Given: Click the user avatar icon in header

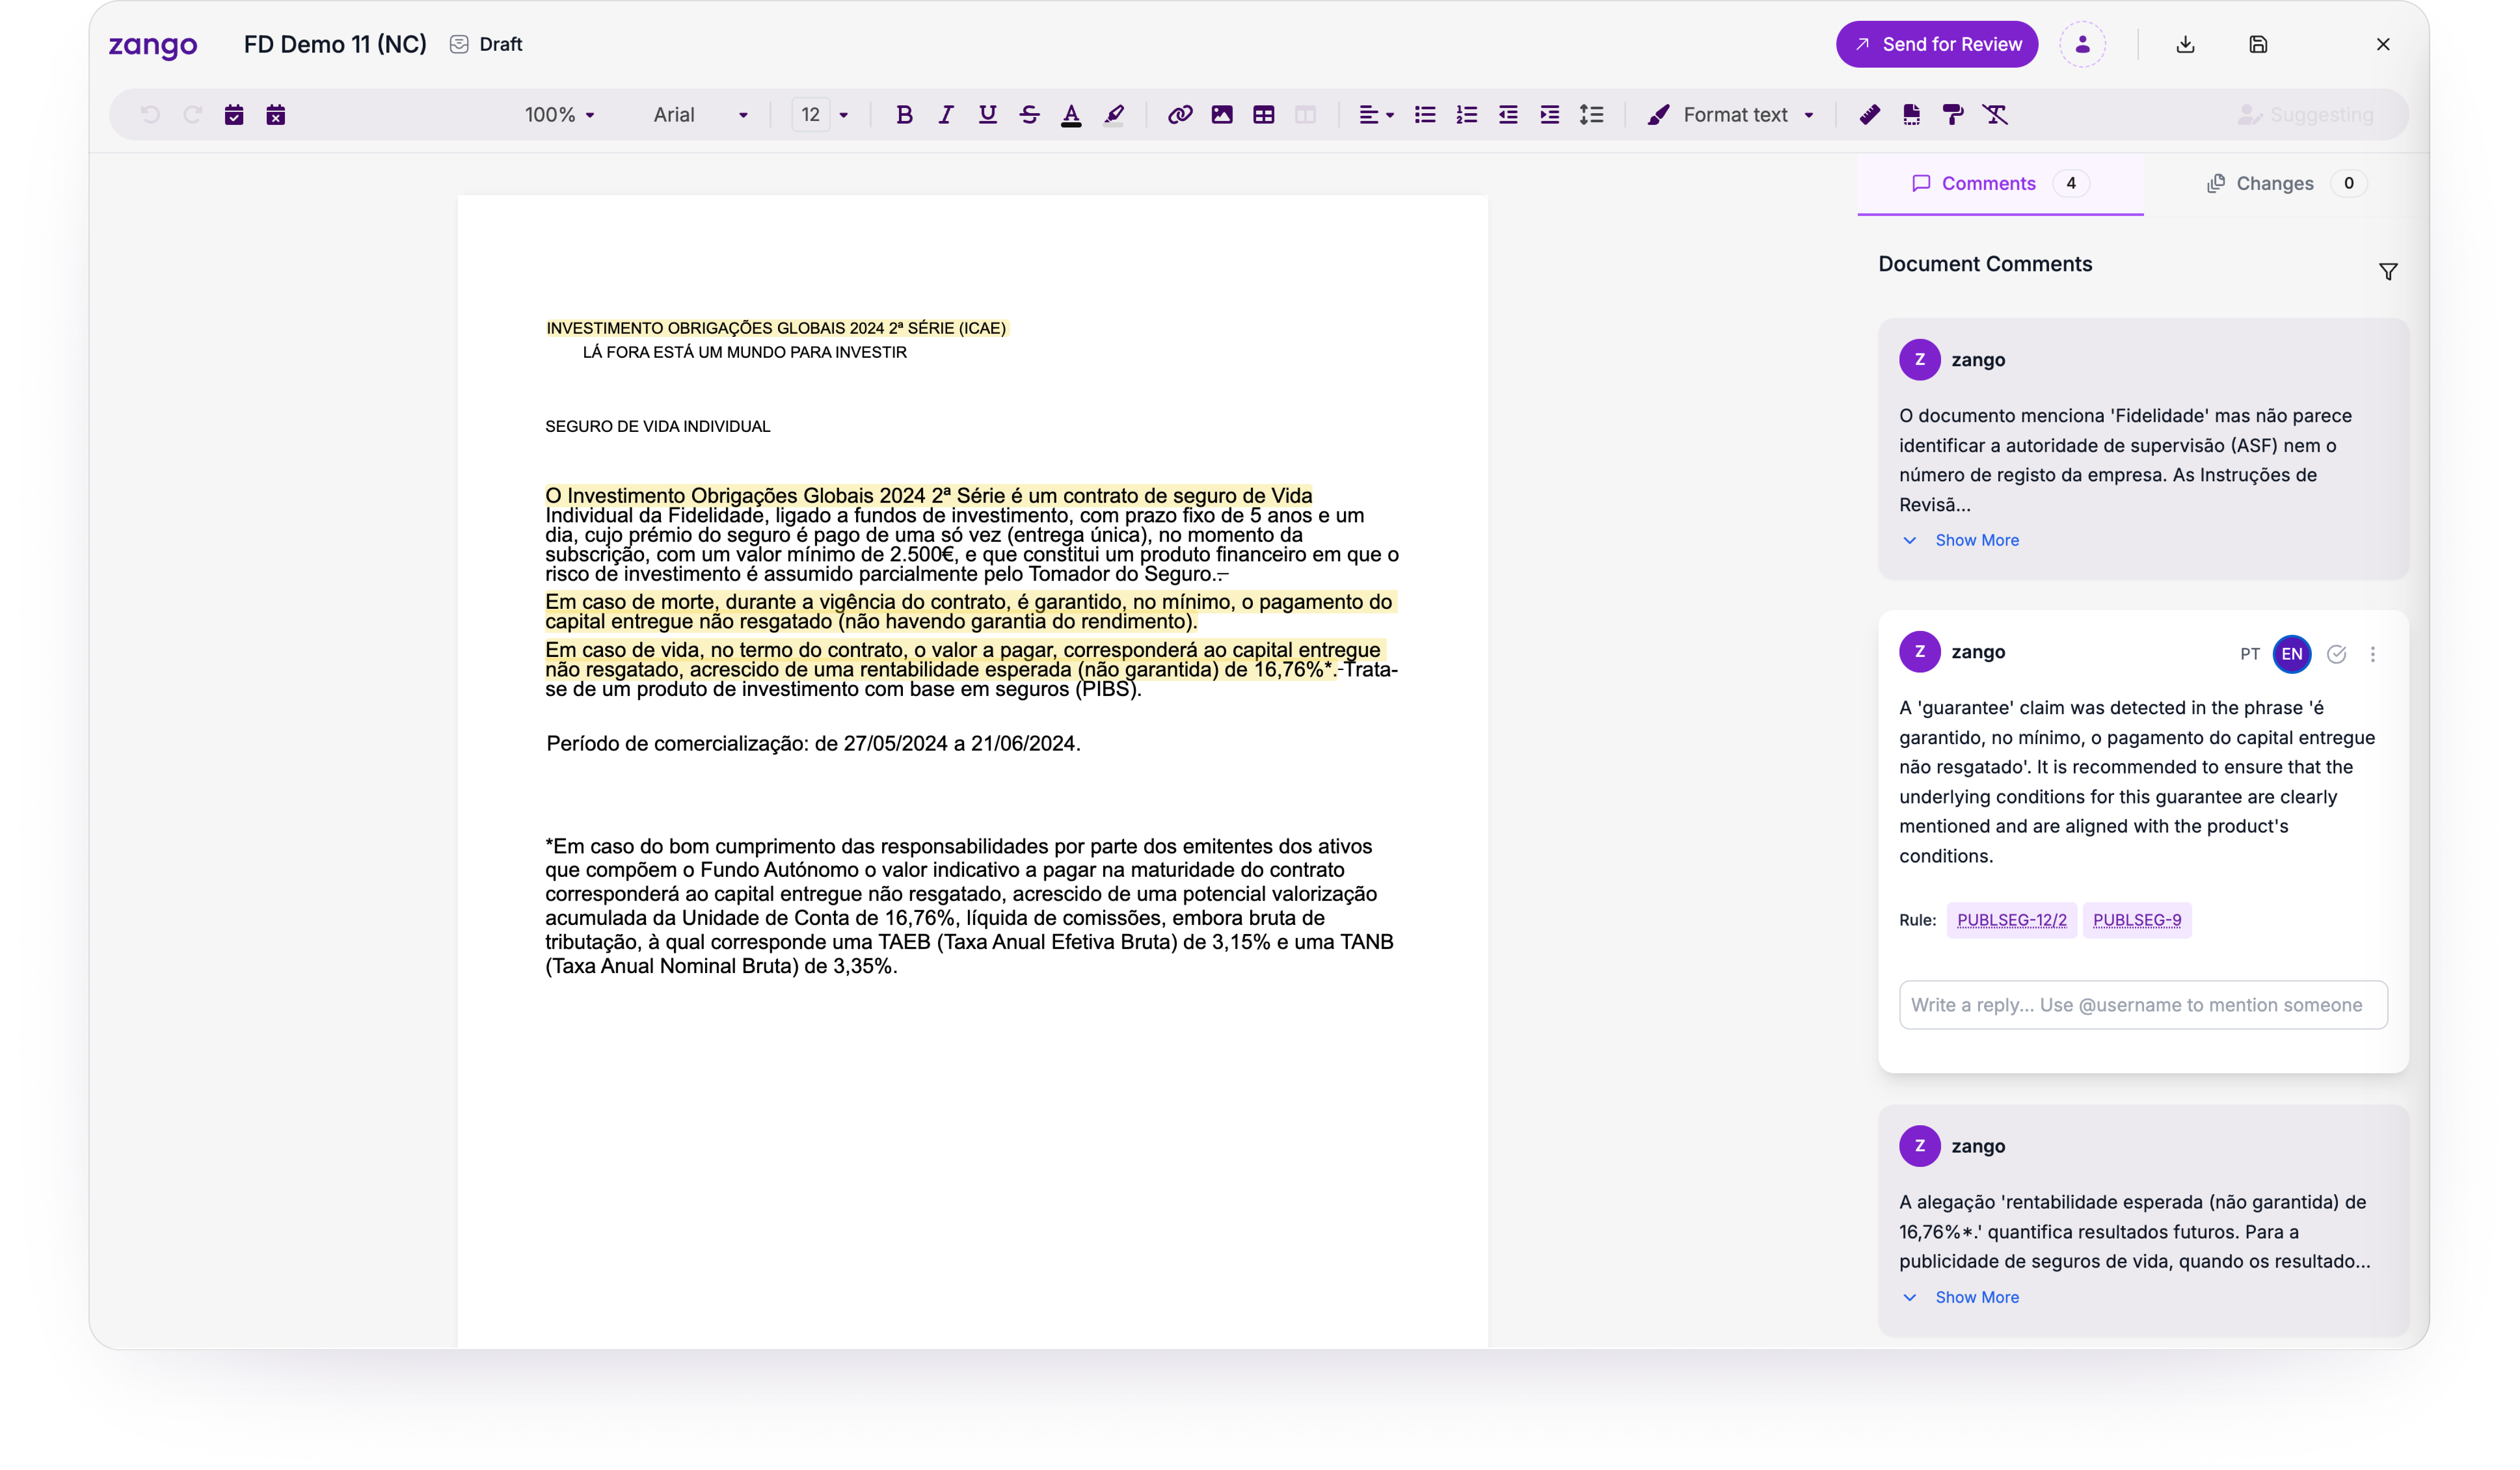Looking at the screenshot, I should [x=2083, y=44].
